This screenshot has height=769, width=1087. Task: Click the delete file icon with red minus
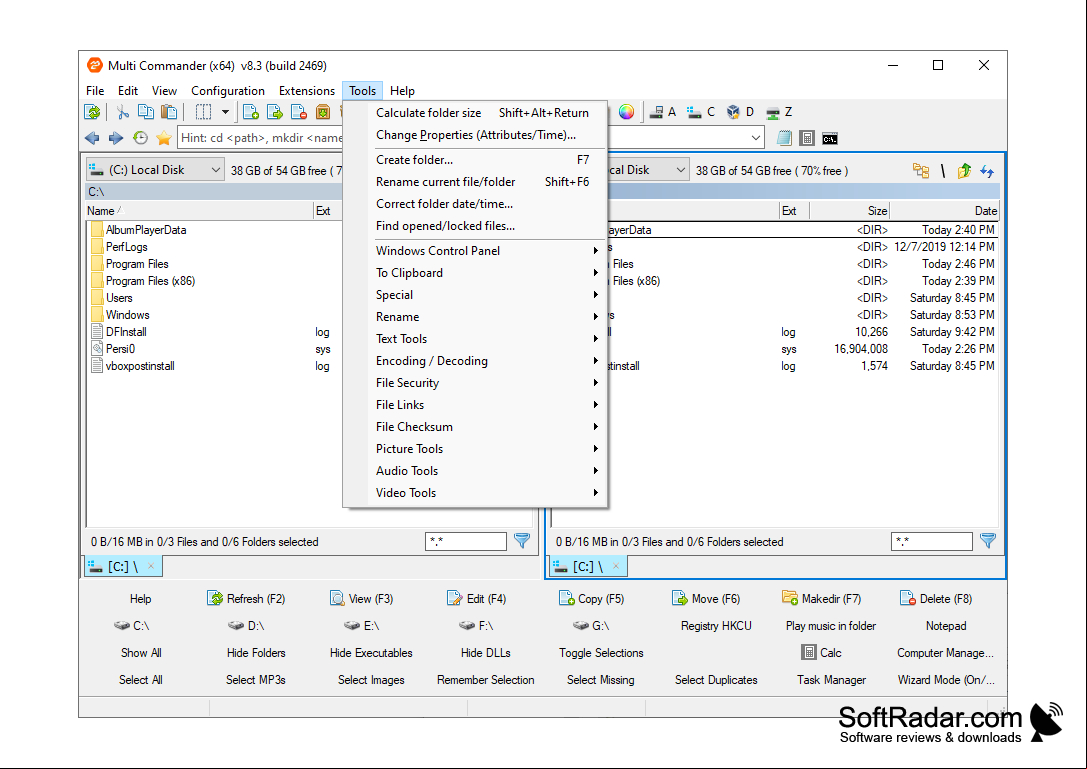[299, 112]
